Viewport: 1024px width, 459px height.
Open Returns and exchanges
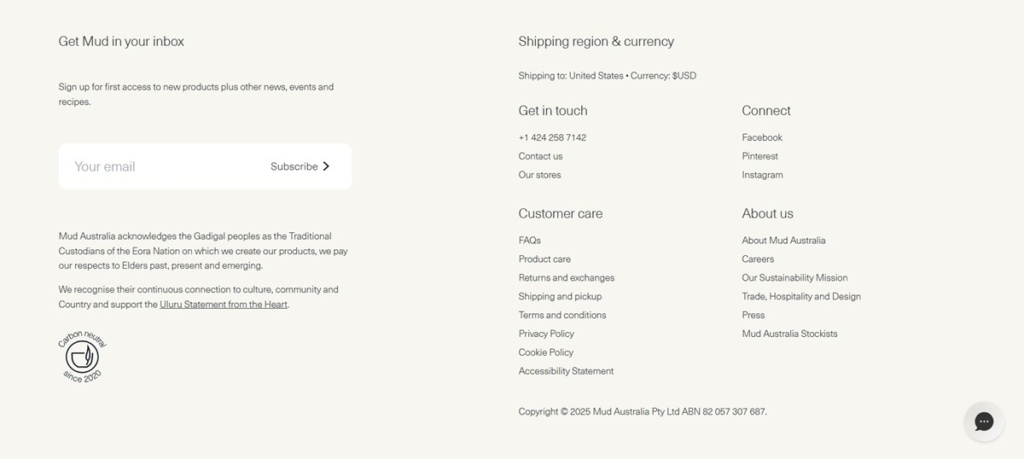(x=566, y=277)
